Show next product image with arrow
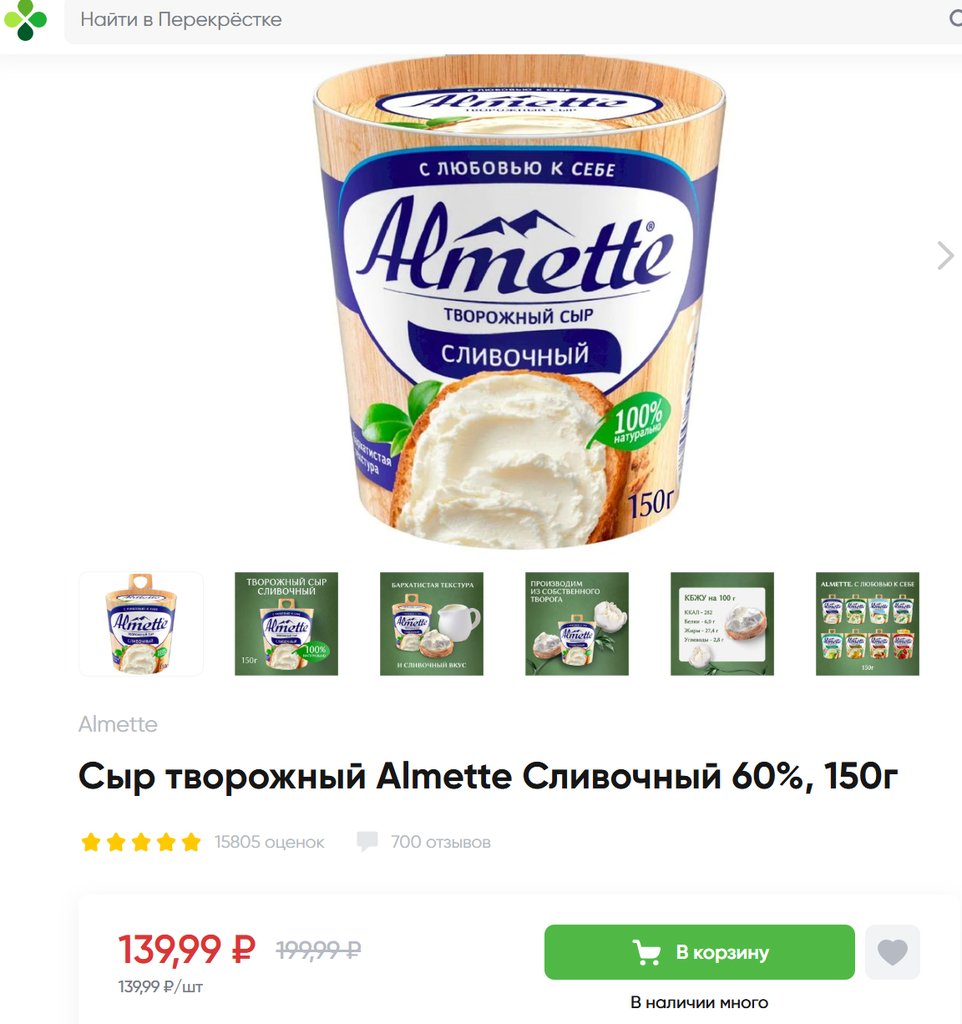 click(x=945, y=255)
